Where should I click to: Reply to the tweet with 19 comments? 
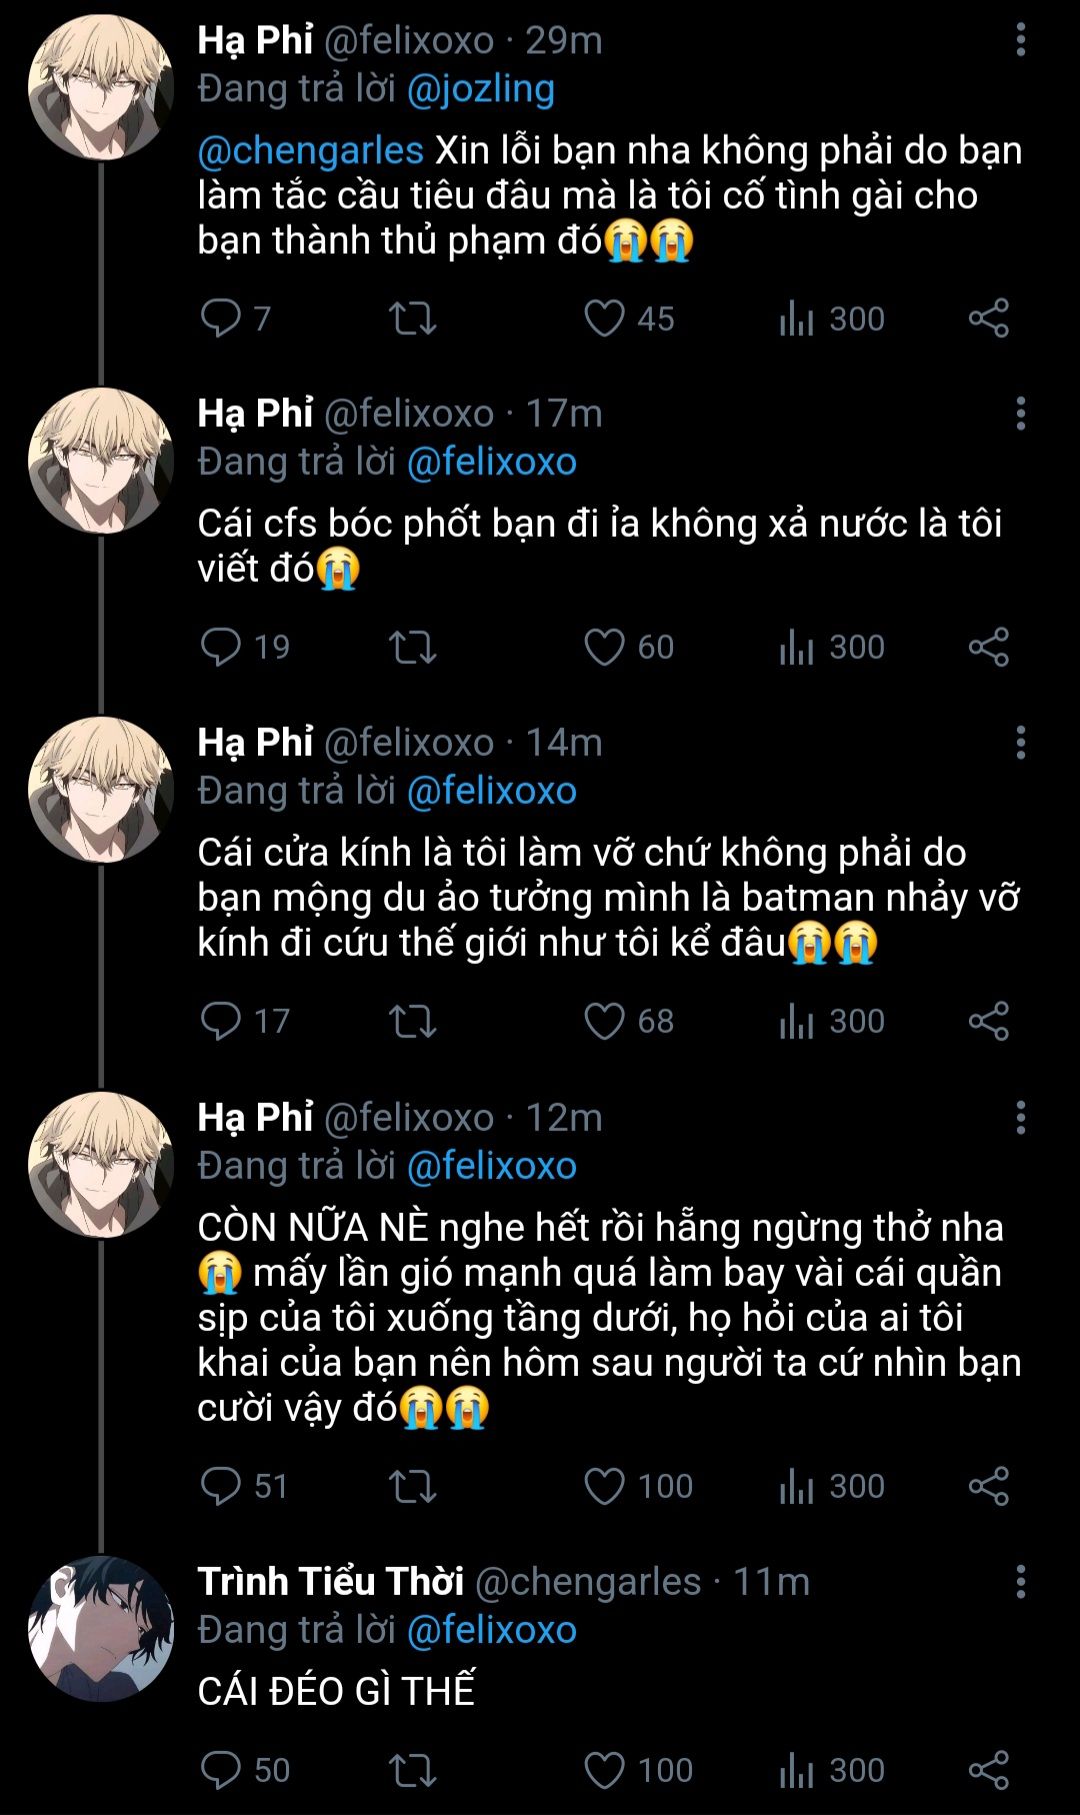point(220,647)
